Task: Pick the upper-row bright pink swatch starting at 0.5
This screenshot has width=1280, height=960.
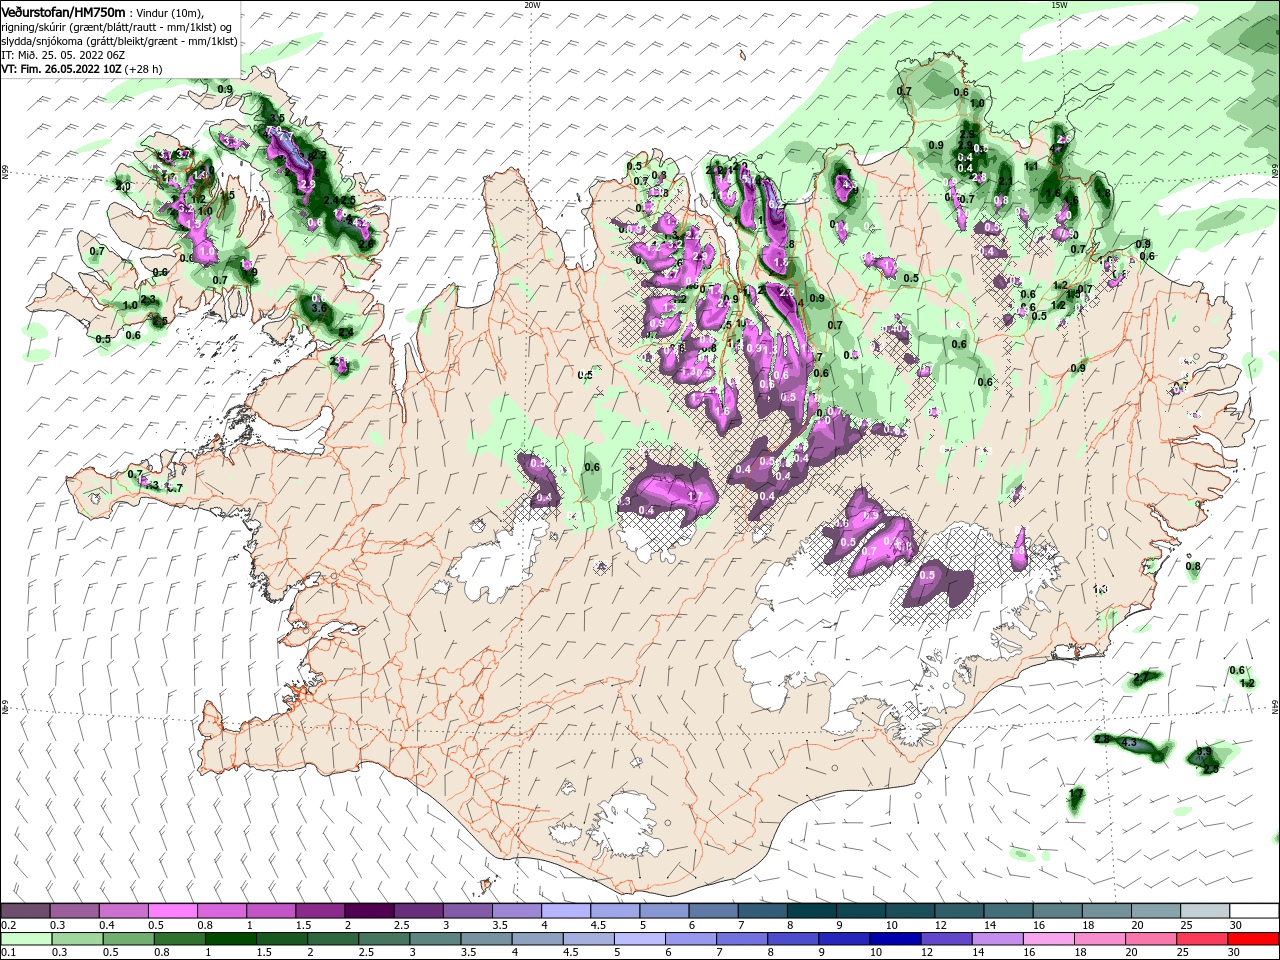Action: click(172, 911)
